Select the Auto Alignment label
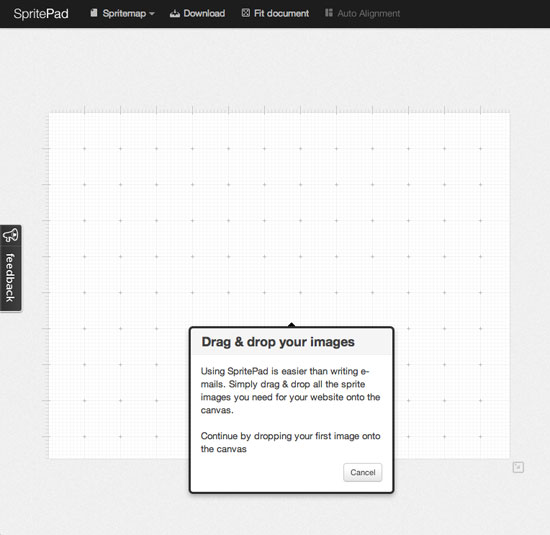 point(369,14)
